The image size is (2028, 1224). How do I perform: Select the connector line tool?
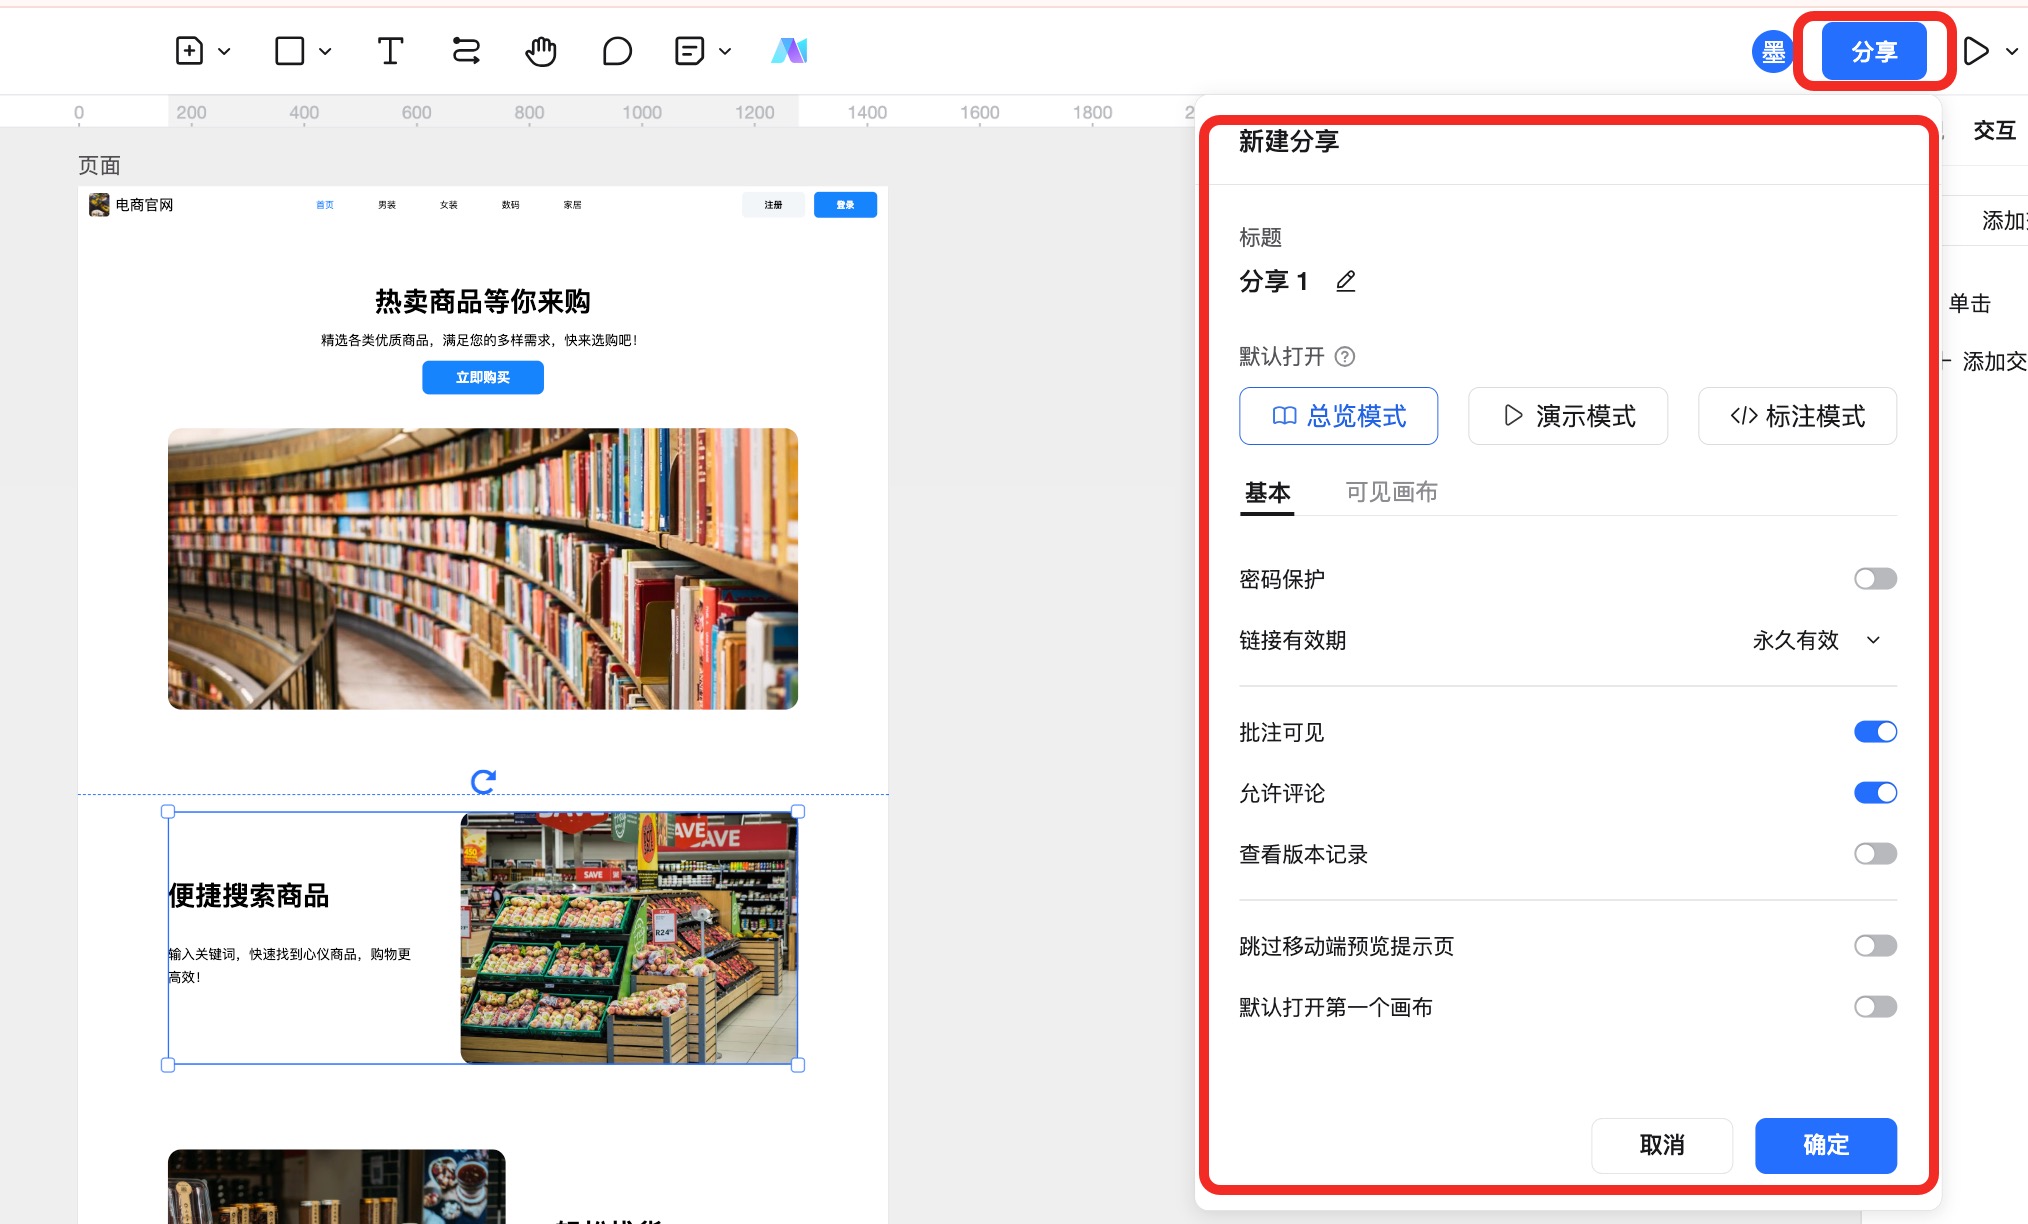466,51
